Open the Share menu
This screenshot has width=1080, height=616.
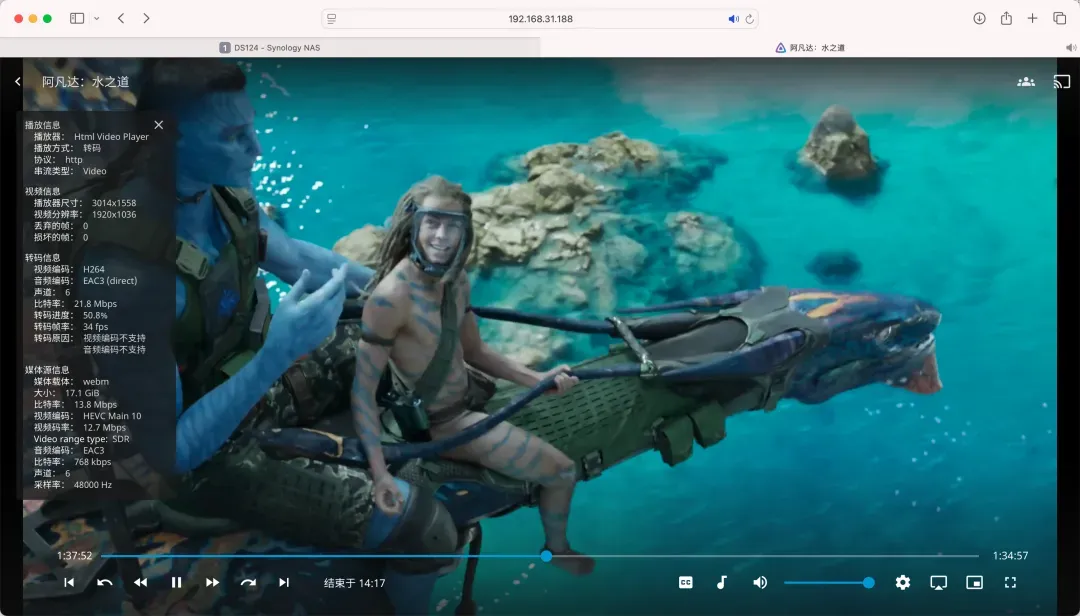click(x=1006, y=19)
